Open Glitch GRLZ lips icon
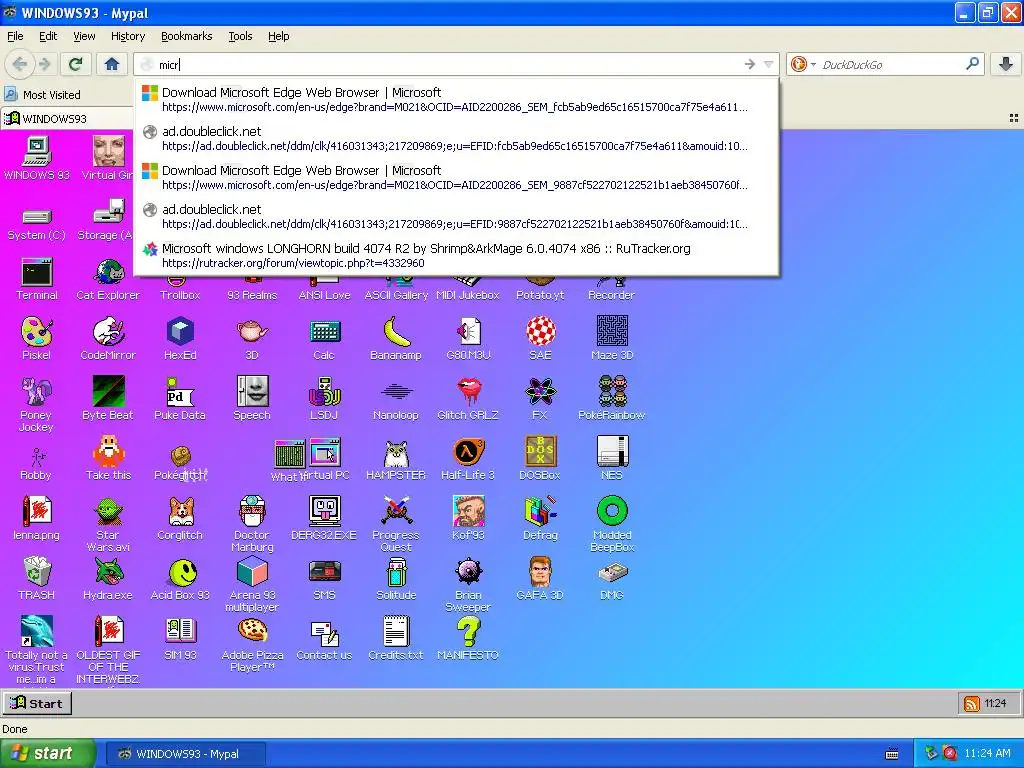The image size is (1024, 768). [468, 398]
